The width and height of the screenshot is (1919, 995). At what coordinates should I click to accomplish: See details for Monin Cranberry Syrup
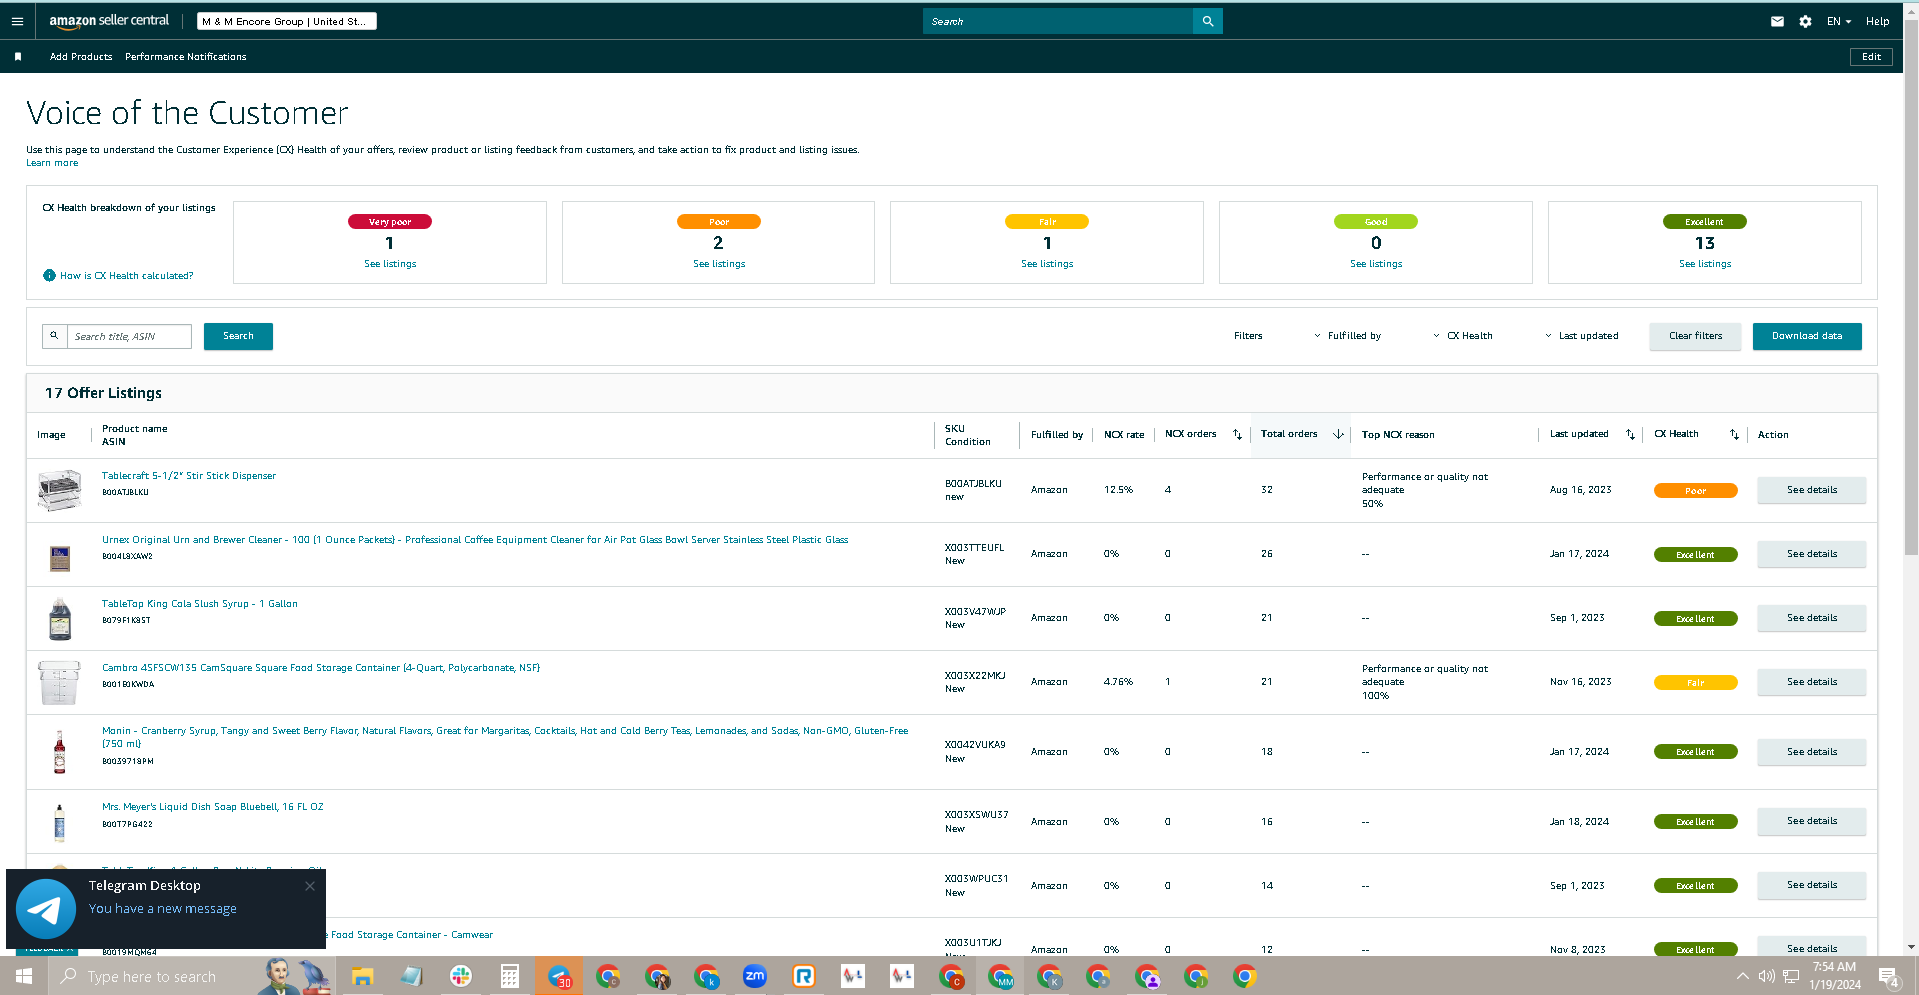click(x=1811, y=752)
